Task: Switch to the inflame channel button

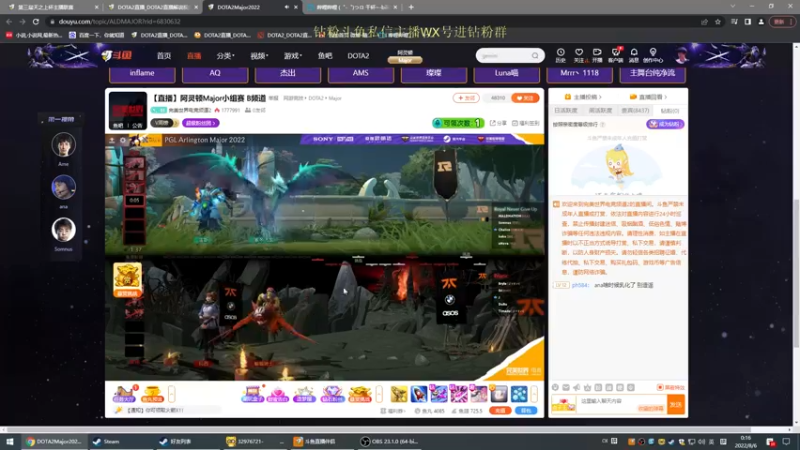Action: pyautogui.click(x=142, y=73)
